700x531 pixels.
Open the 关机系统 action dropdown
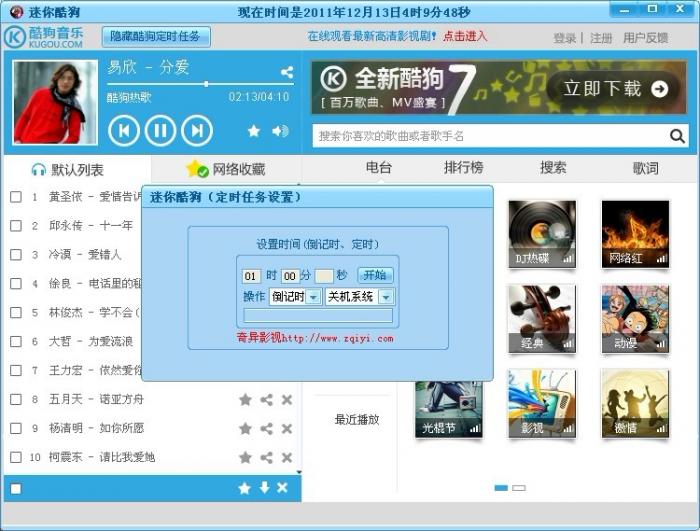(386, 297)
